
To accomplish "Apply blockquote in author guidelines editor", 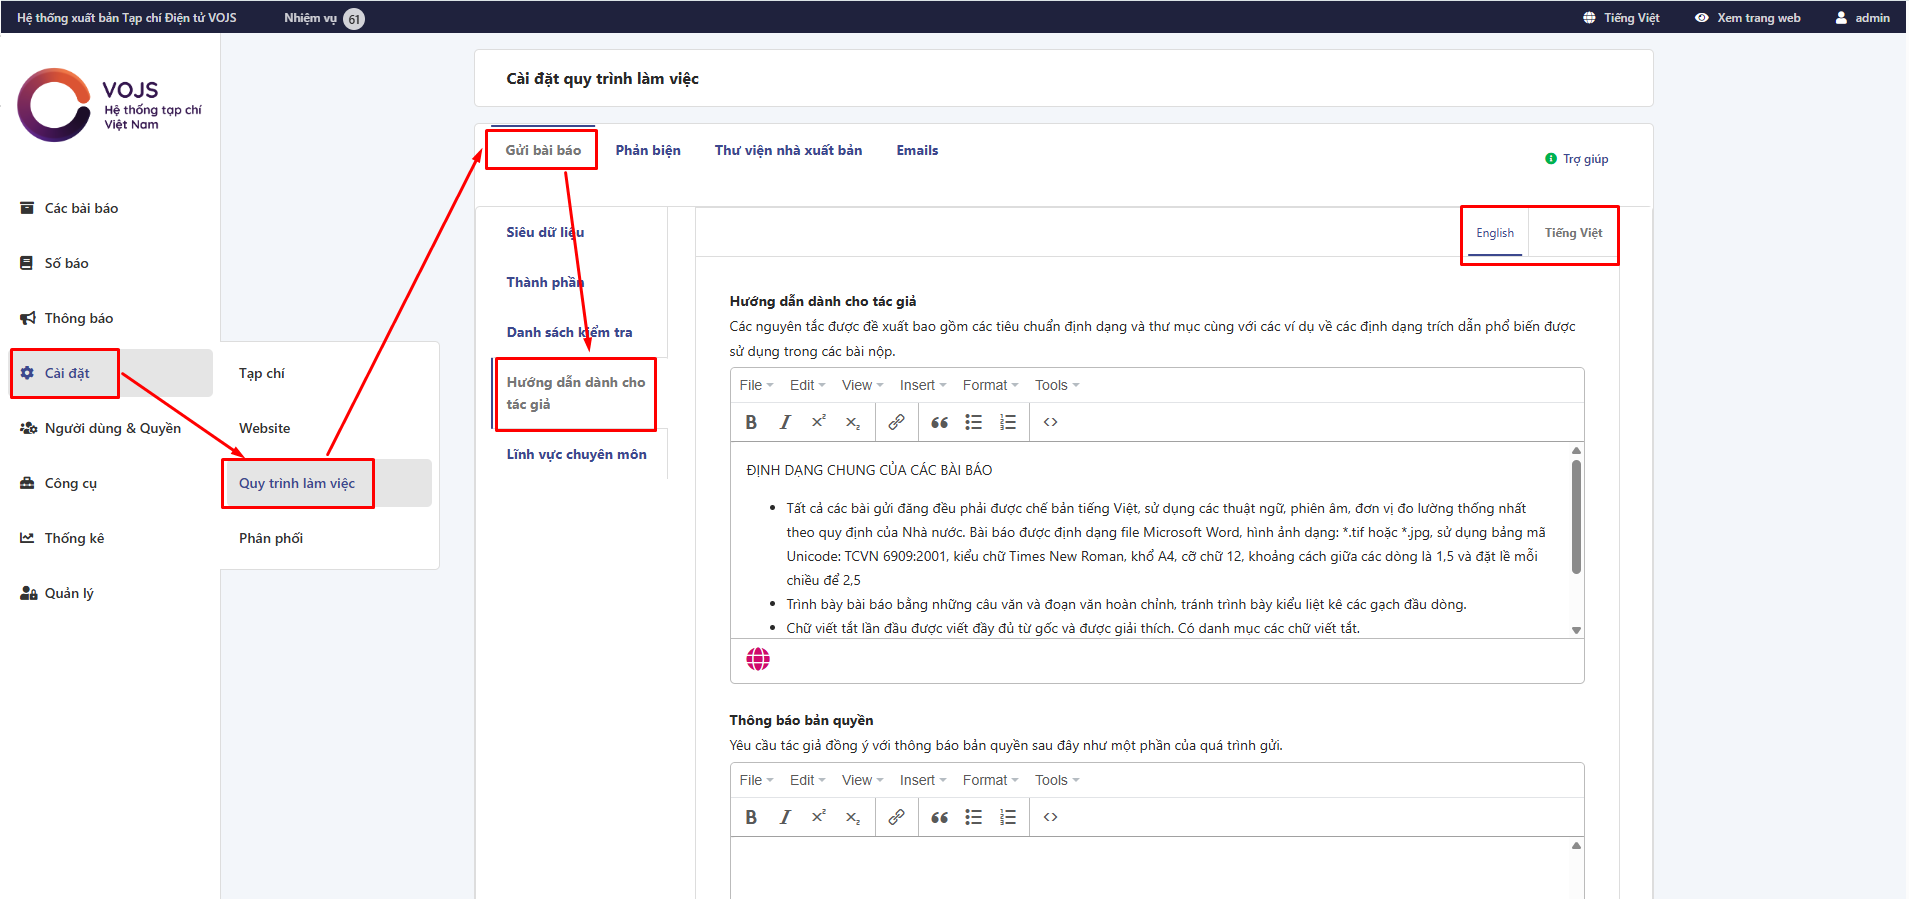I will (939, 422).
